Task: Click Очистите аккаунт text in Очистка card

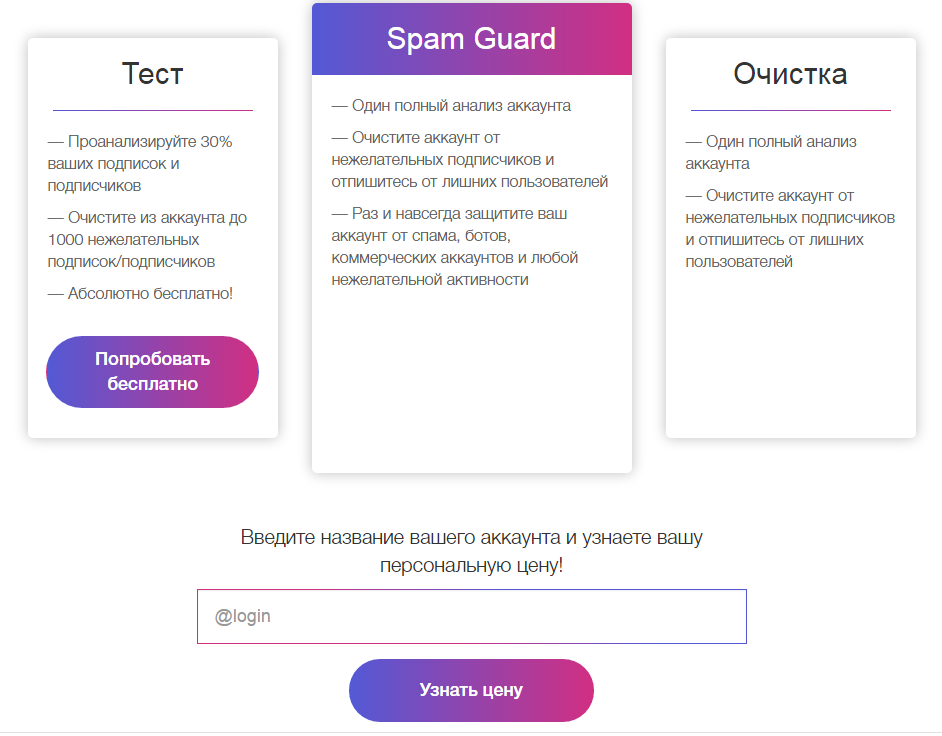Action: click(x=790, y=228)
